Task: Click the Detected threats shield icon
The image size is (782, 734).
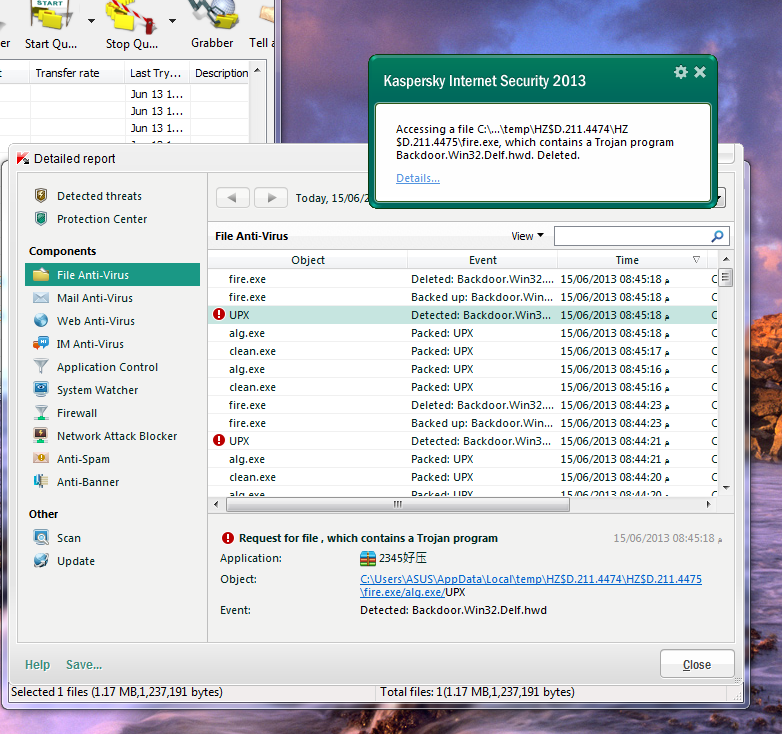Action: coord(41,195)
